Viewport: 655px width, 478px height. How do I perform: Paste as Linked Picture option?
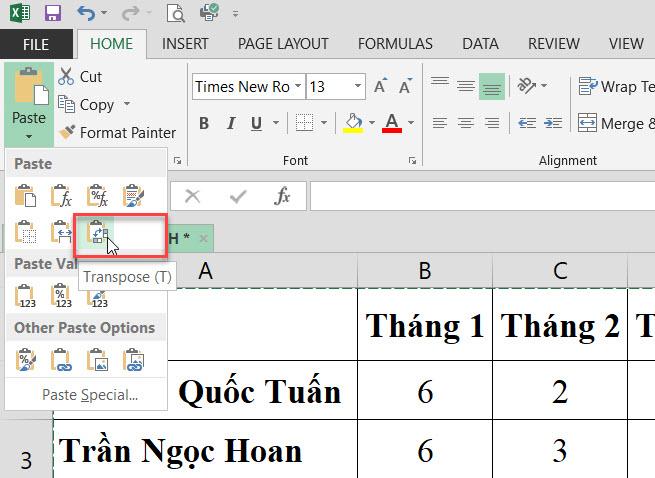pos(134,360)
